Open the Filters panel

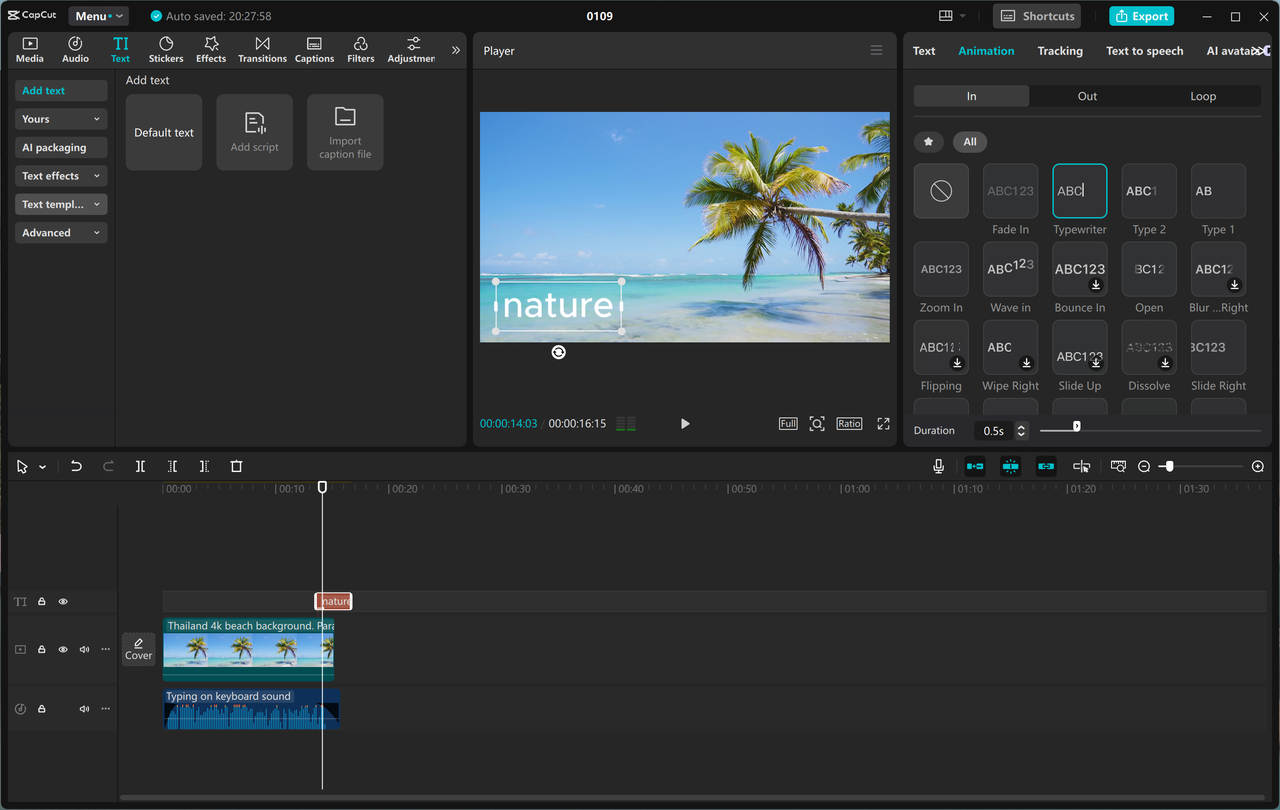pyautogui.click(x=360, y=49)
